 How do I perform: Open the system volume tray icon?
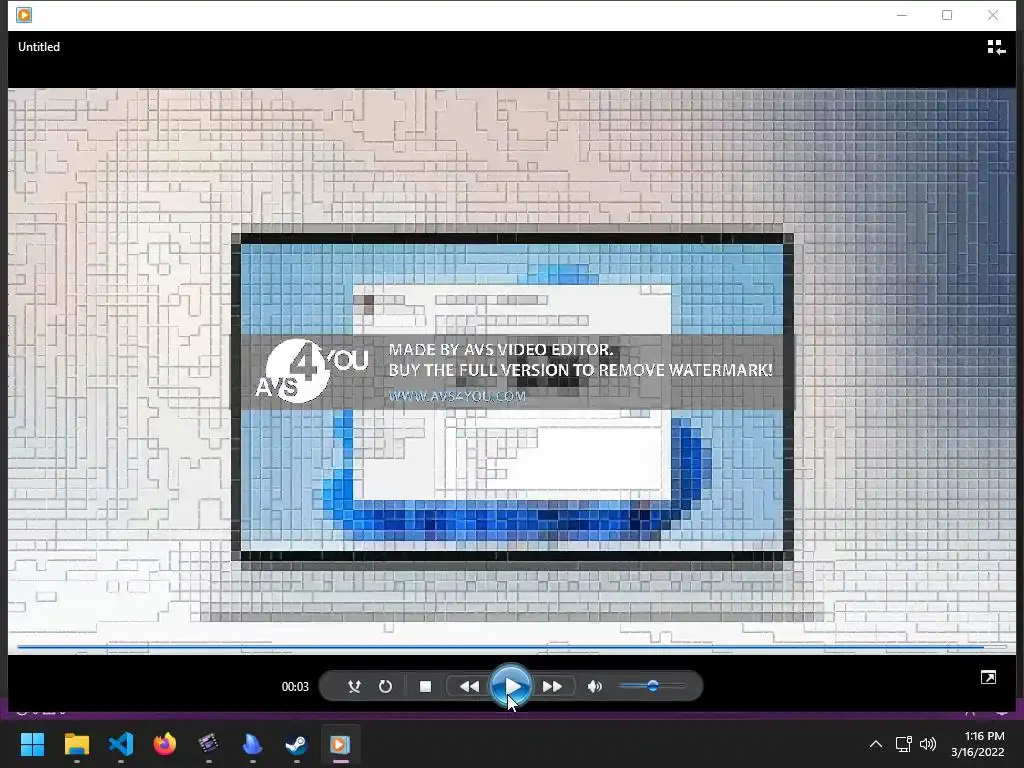coord(927,744)
